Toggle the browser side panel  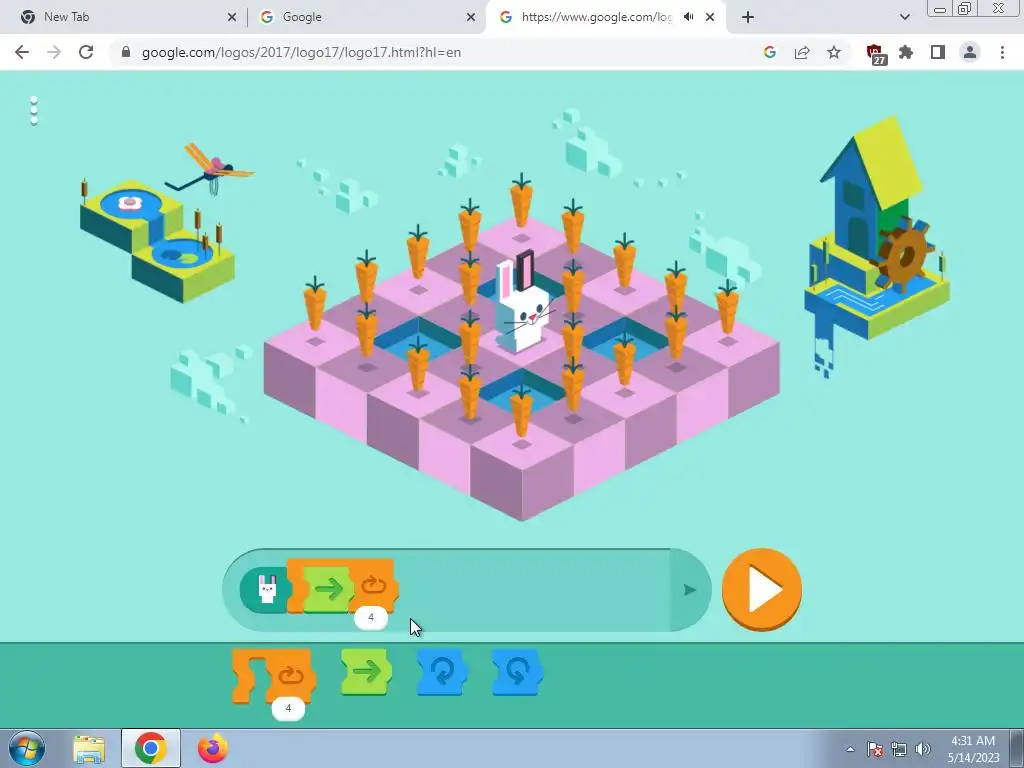pos(938,52)
